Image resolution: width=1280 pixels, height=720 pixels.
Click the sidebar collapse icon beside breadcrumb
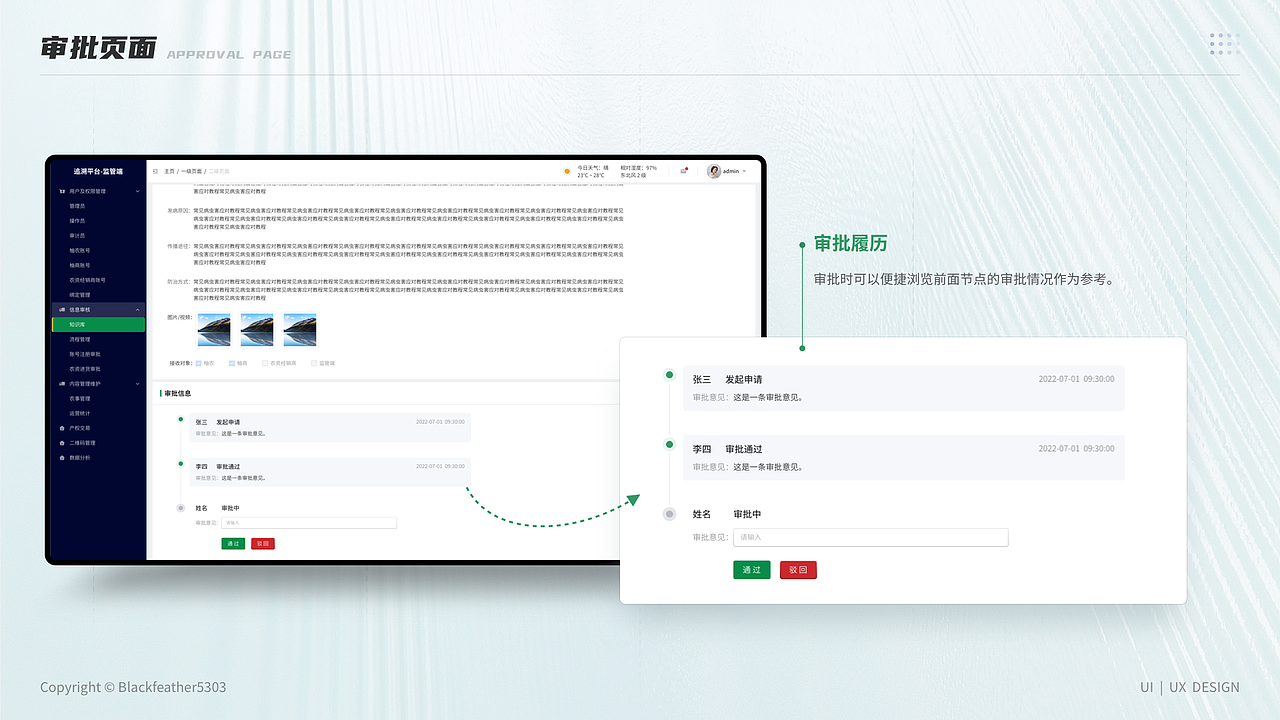(156, 170)
